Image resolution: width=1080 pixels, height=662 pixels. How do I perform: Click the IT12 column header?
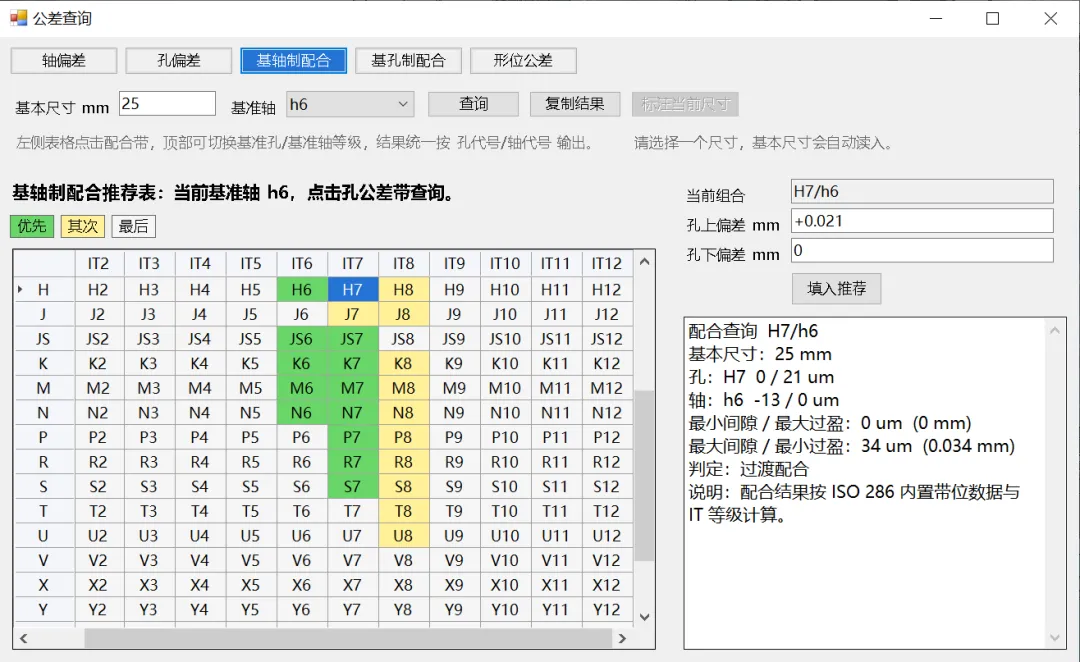click(607, 264)
